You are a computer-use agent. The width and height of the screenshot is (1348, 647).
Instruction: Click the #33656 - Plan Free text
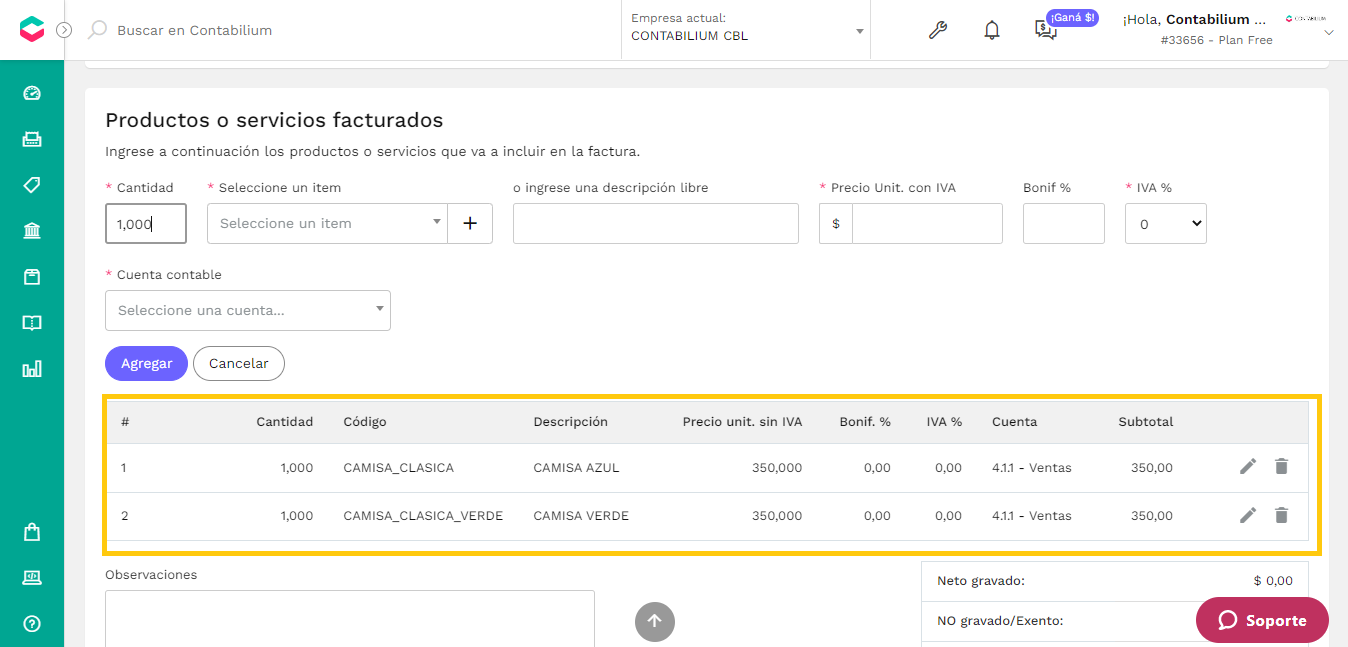pos(1217,40)
